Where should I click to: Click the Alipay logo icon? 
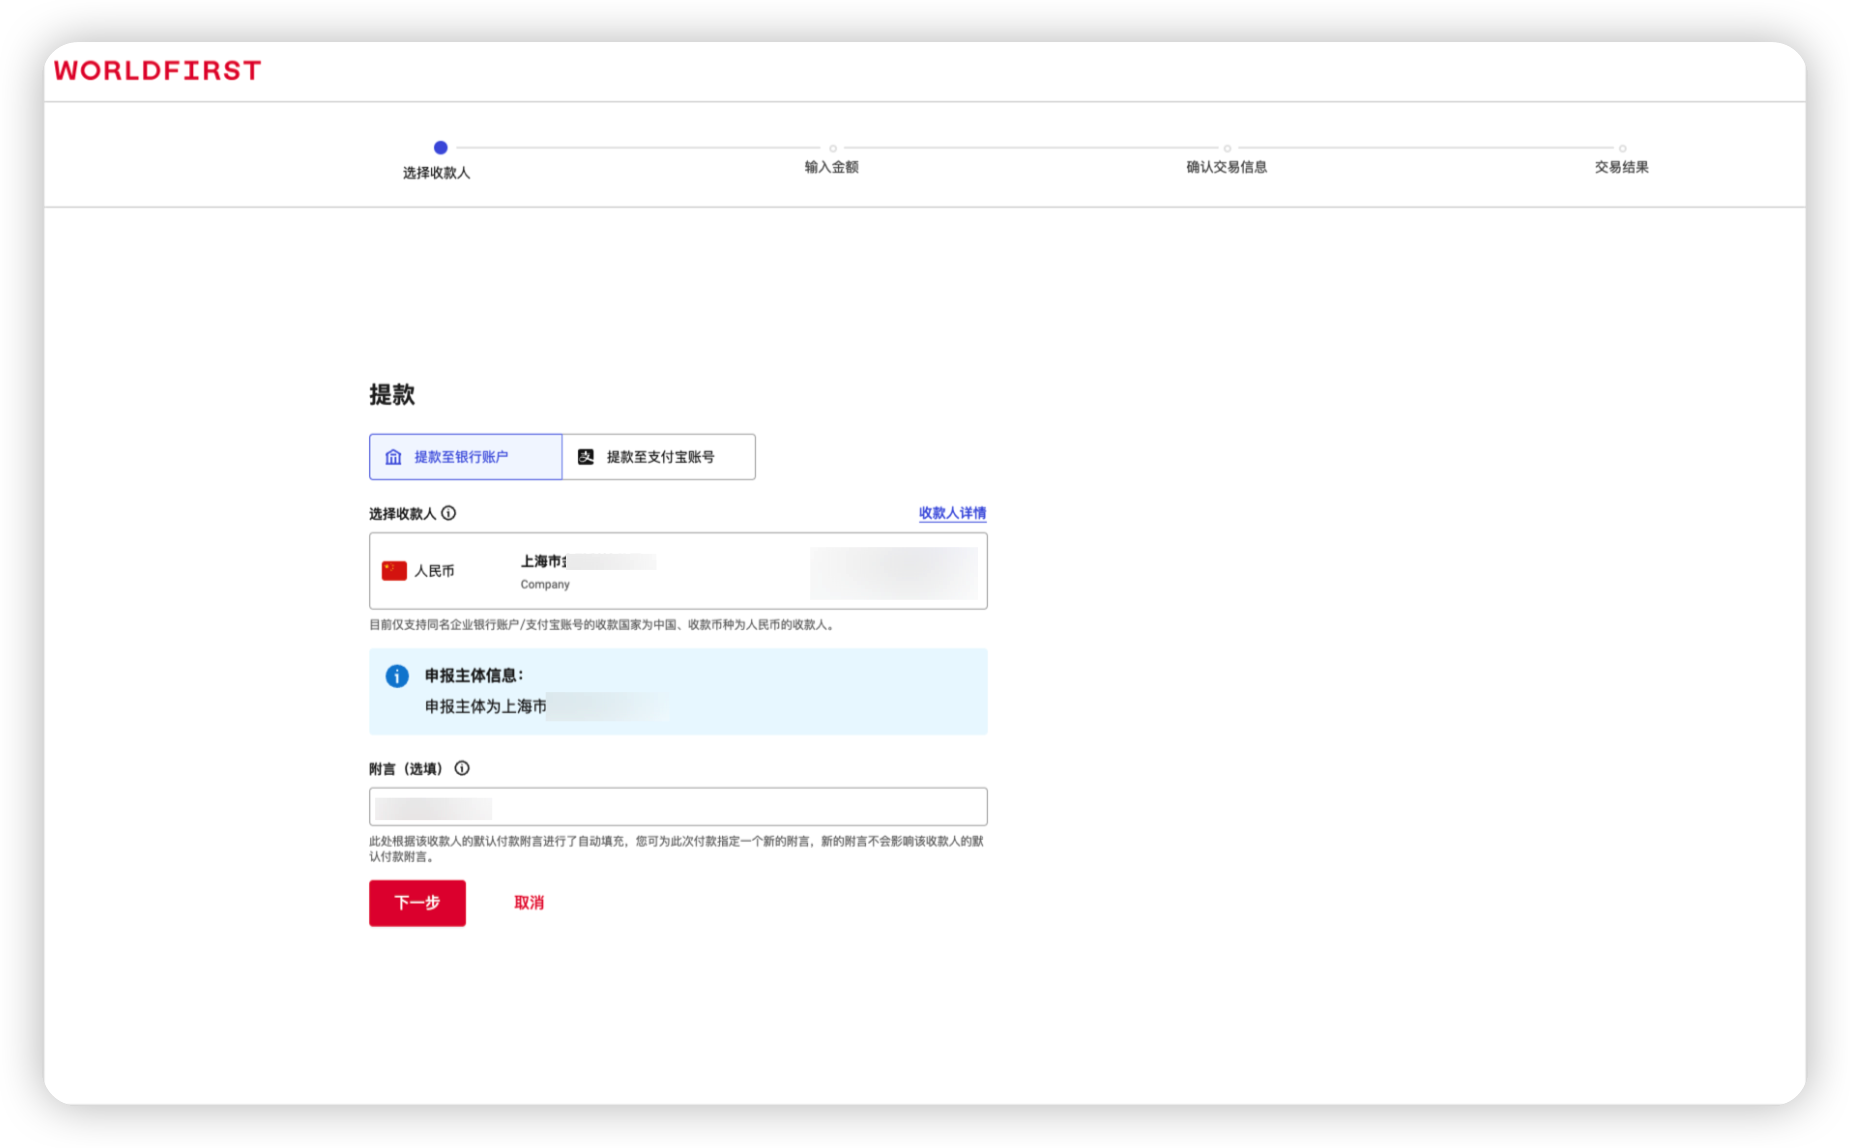[586, 457]
